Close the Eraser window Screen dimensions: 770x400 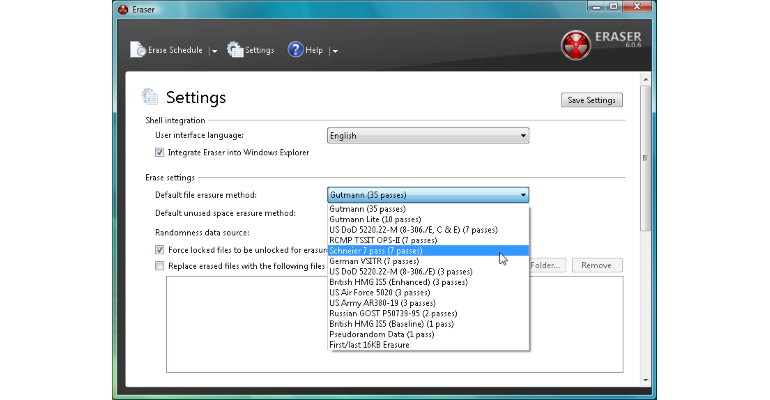(637, 7)
